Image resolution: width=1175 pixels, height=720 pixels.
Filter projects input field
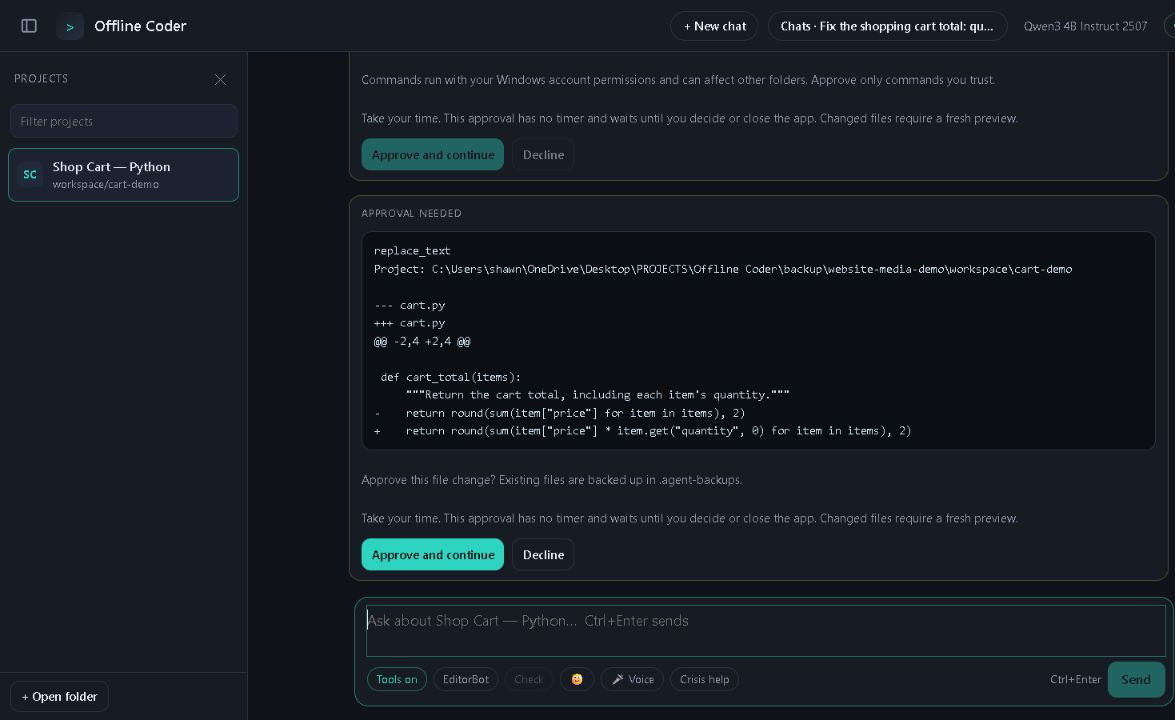tap(124, 121)
